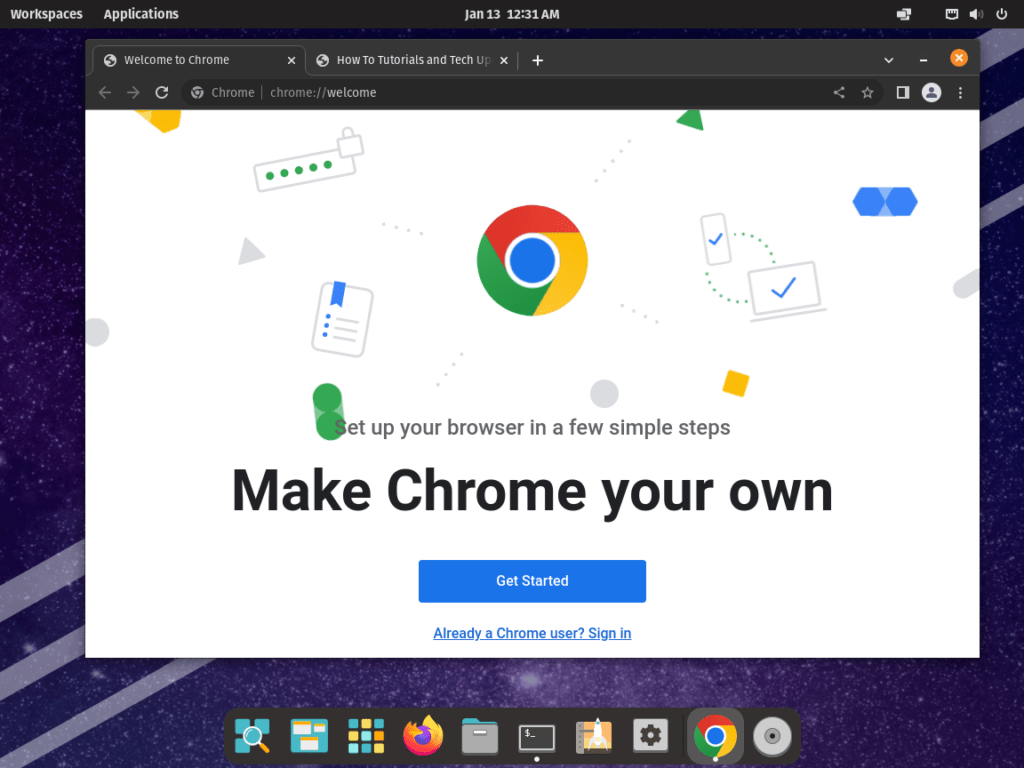The width and height of the screenshot is (1024, 768).
Task: Open the Applications menu in top bar
Action: 141,14
